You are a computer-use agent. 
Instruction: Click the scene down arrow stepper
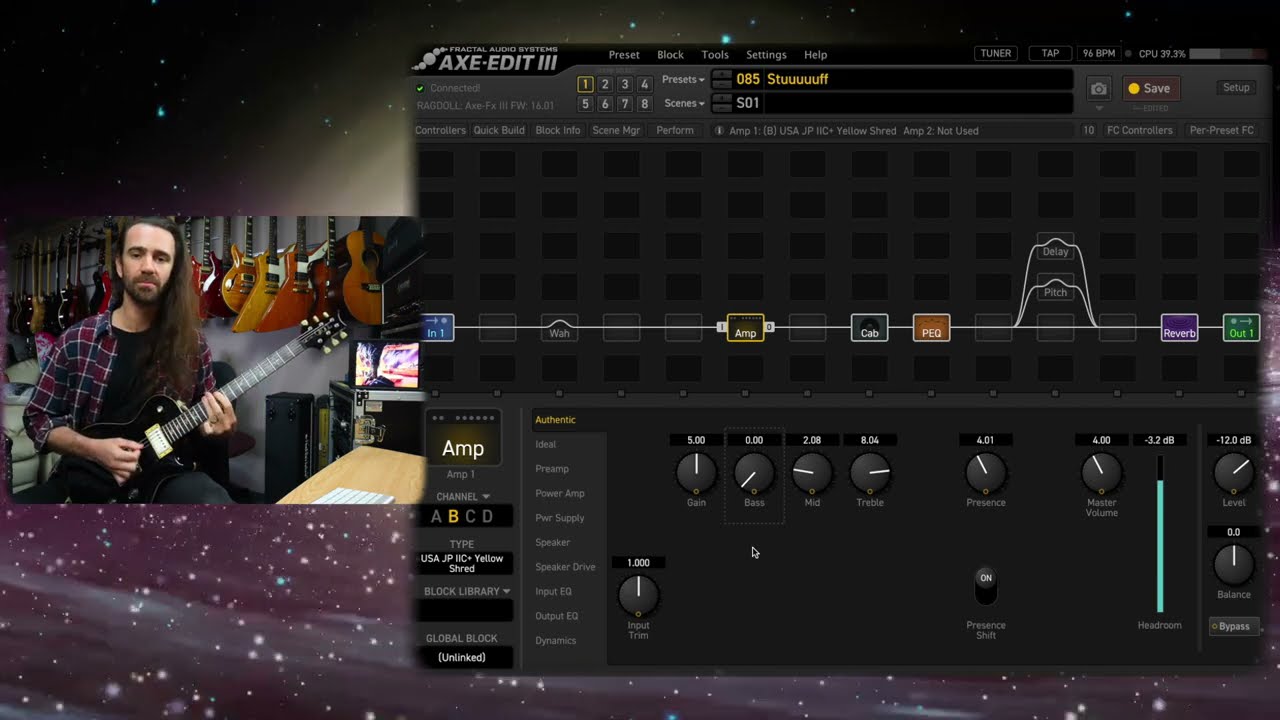point(722,108)
